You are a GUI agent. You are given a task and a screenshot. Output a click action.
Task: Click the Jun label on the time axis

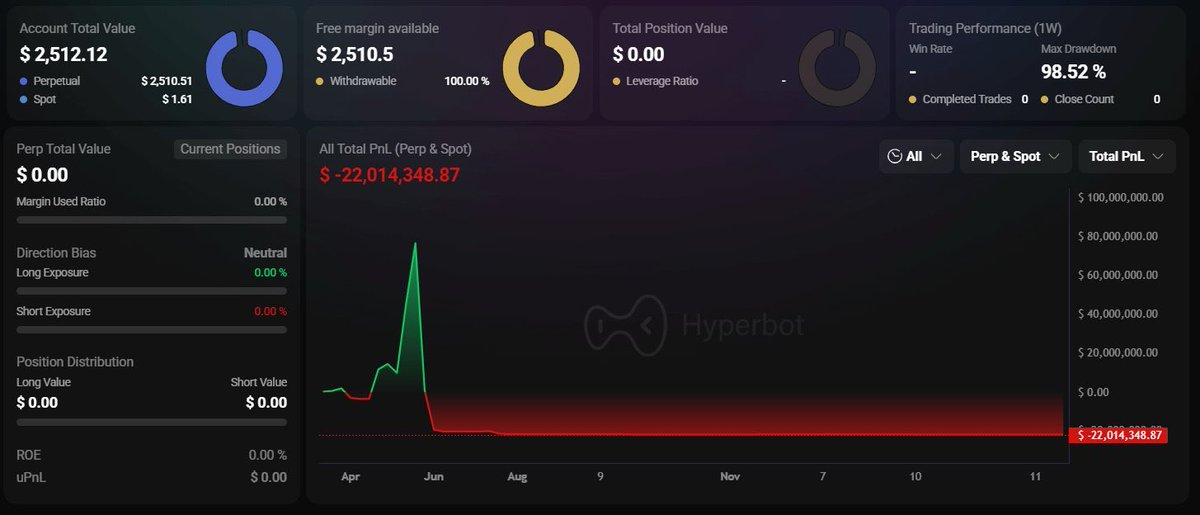tap(434, 477)
